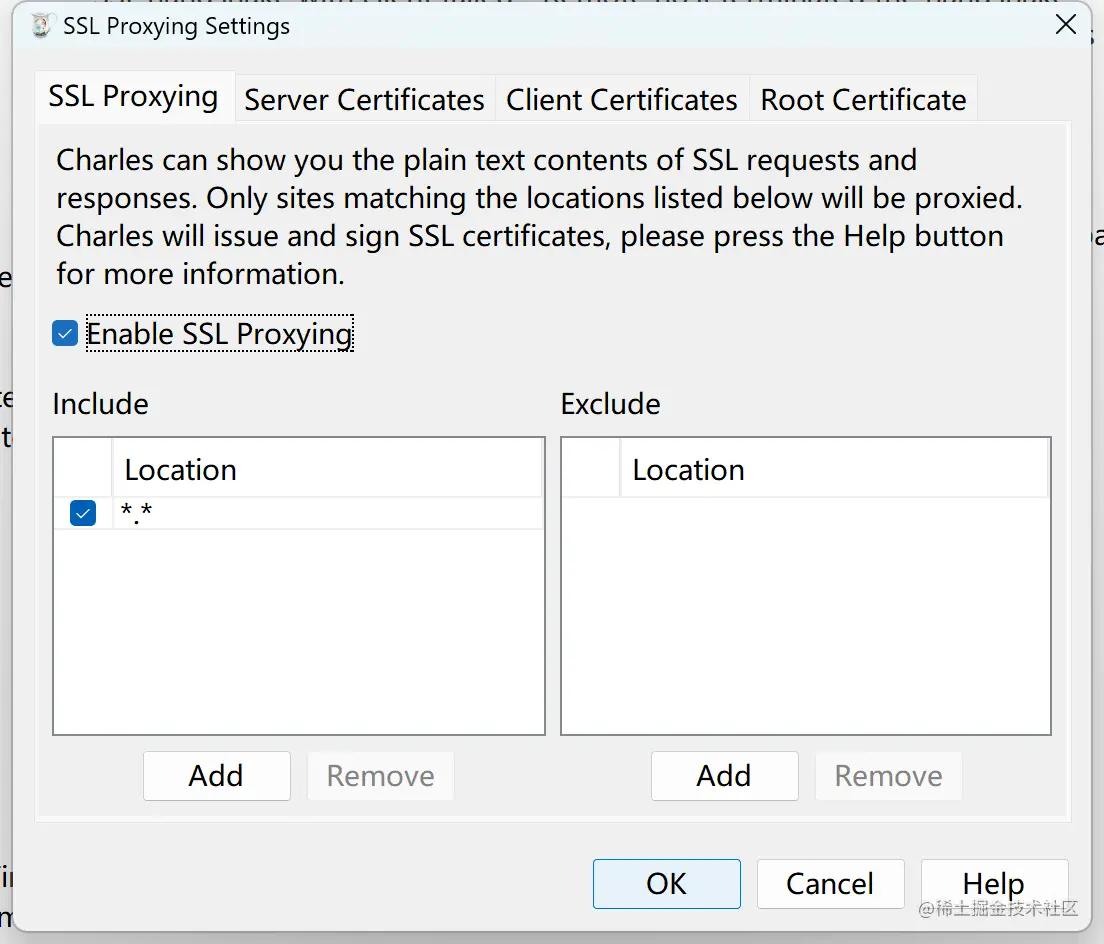Uncheck the *.* include location checkbox
This screenshot has width=1104, height=944.
point(83,513)
